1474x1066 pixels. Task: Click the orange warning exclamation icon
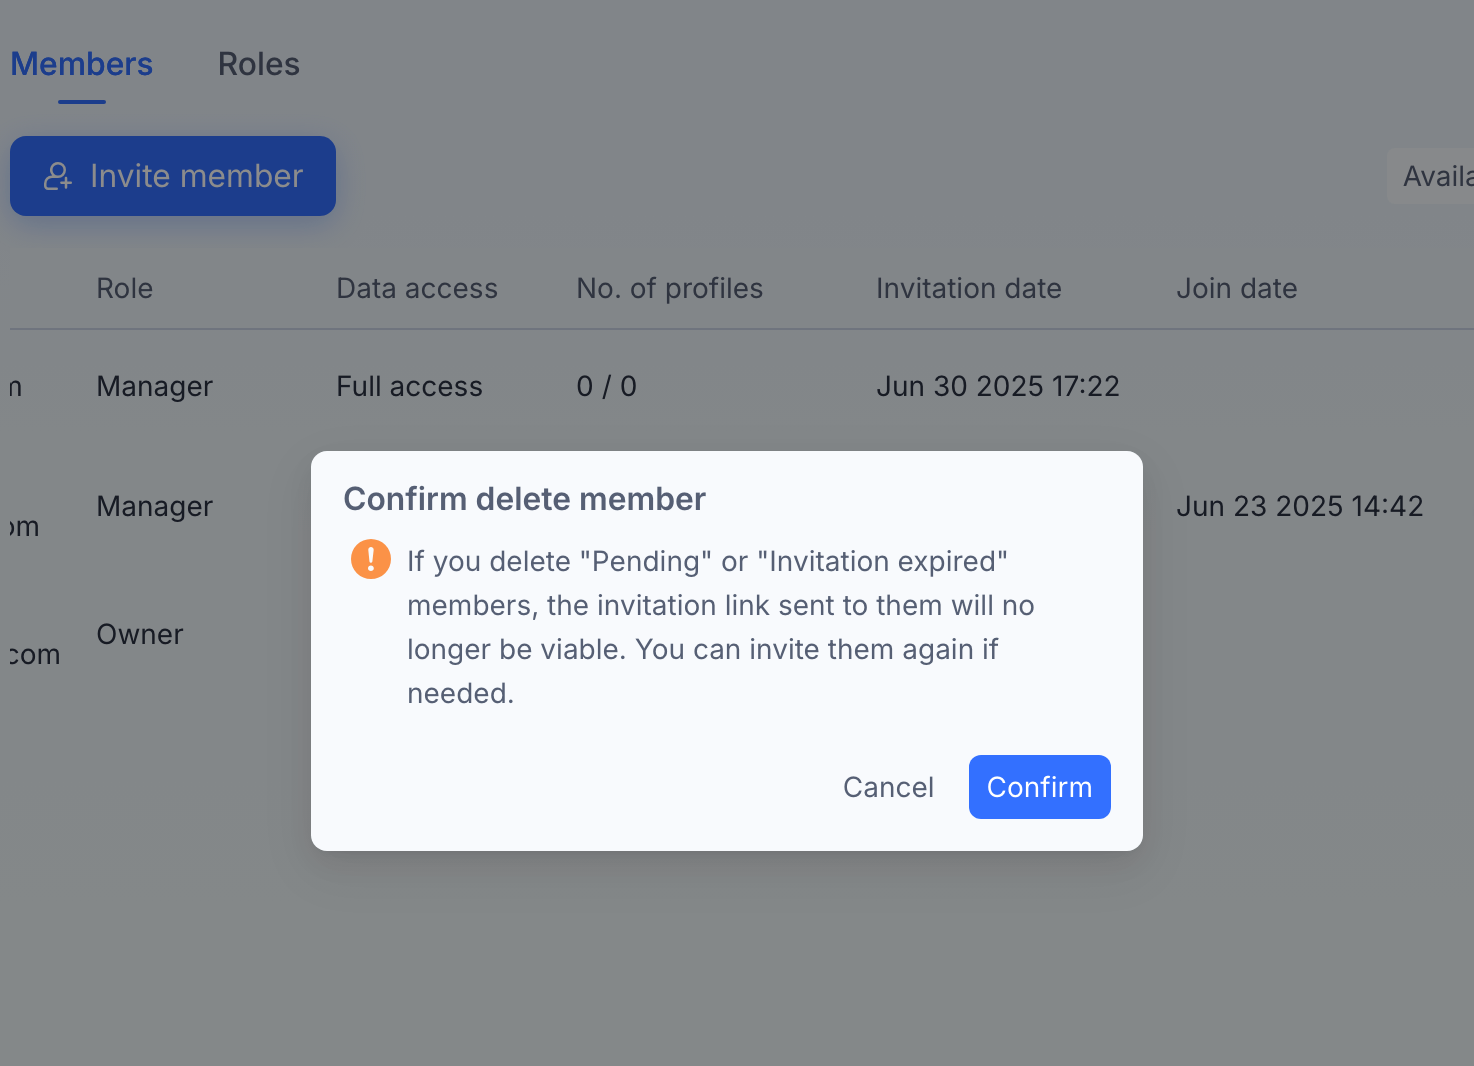click(371, 560)
